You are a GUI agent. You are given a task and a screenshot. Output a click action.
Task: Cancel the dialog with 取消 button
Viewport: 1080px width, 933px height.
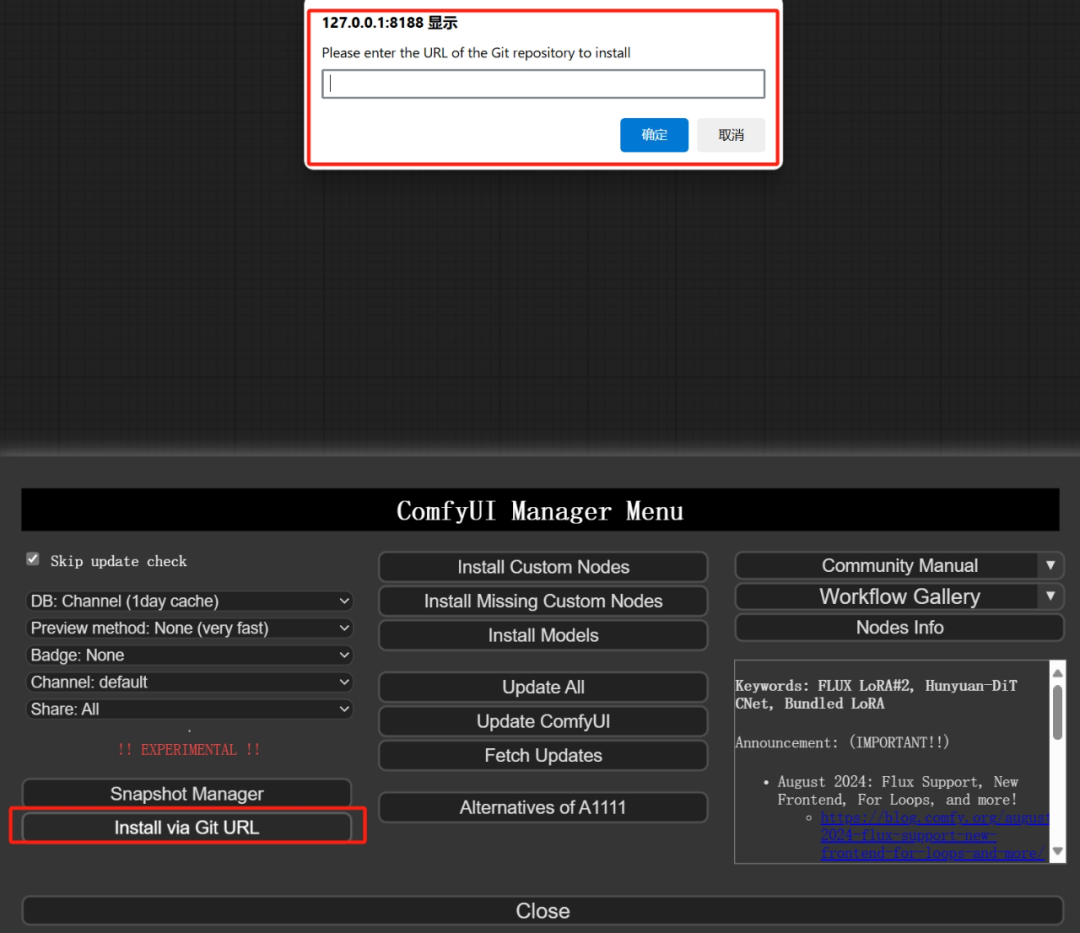pos(731,135)
